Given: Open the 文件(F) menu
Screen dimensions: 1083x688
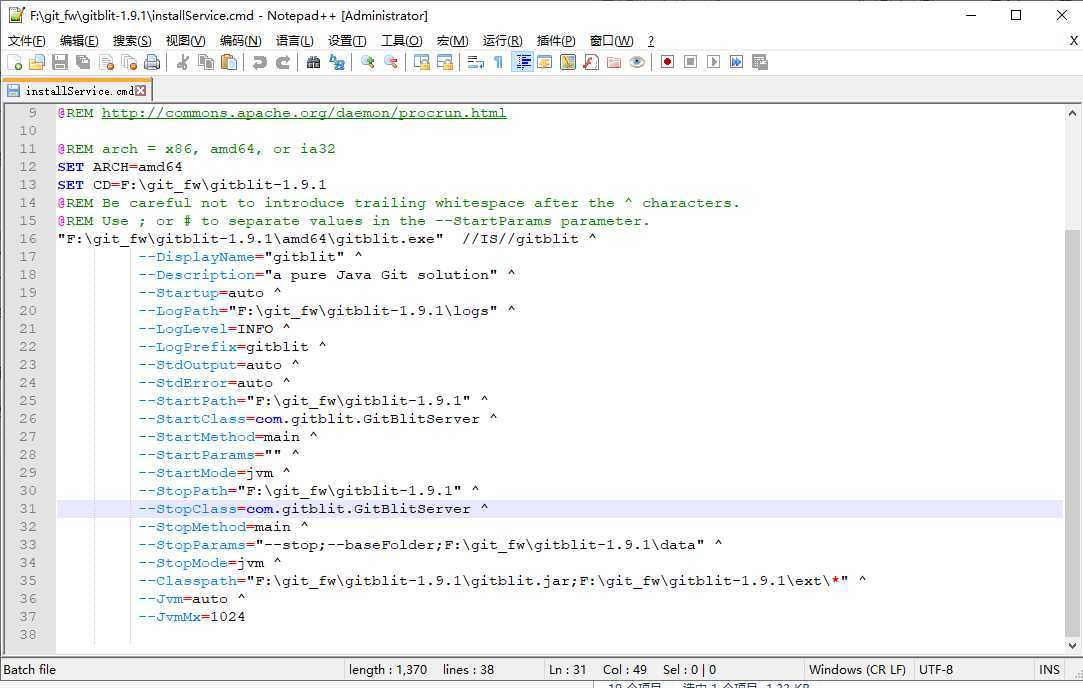Looking at the screenshot, I should click(26, 41).
